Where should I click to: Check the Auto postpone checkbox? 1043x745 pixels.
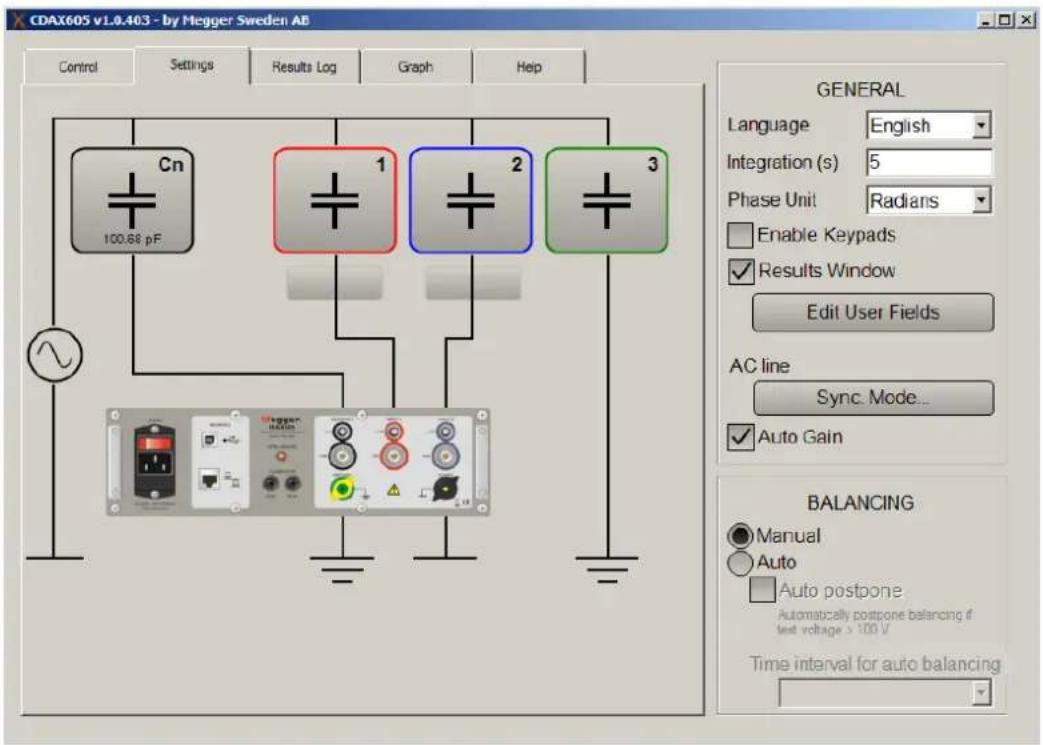point(762,589)
